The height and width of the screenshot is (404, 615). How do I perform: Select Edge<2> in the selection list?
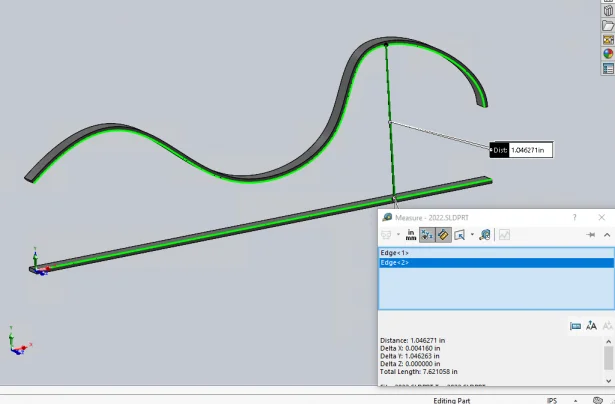pos(496,263)
